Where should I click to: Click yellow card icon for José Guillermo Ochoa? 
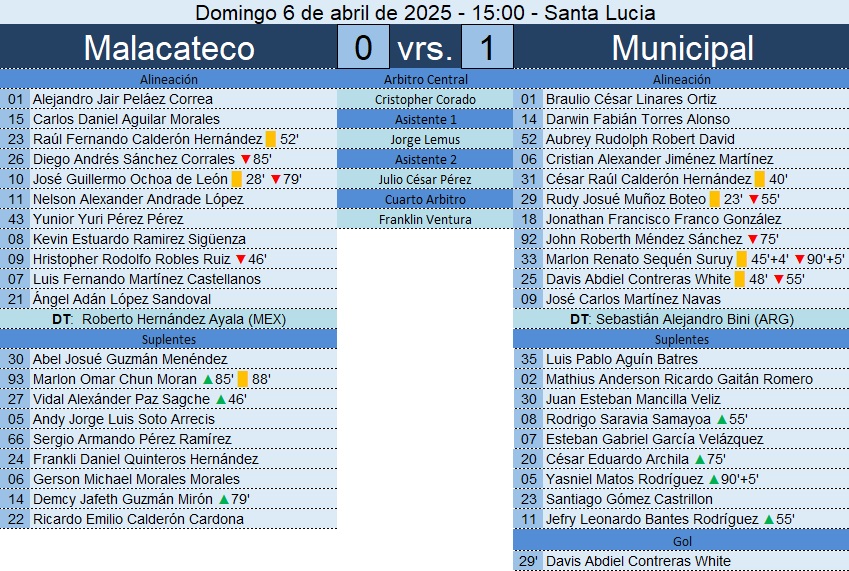coord(237,179)
